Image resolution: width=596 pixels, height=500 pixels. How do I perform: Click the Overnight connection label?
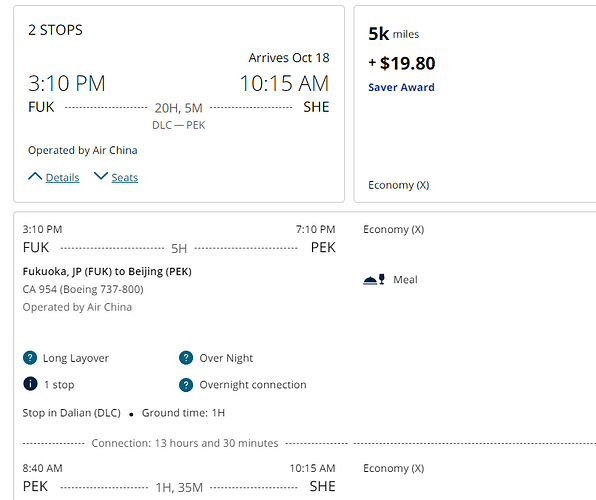253,385
